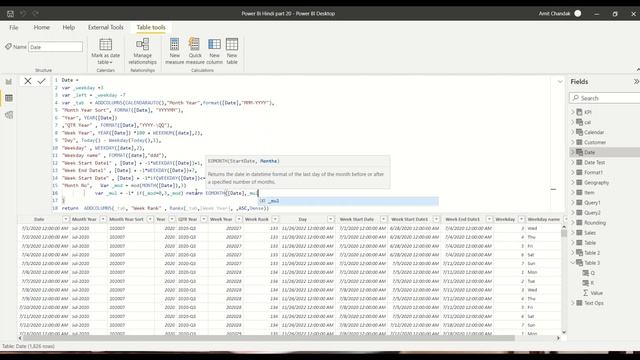Commit the formula with checkmark
Screen dimensions: 640x360
point(41,81)
